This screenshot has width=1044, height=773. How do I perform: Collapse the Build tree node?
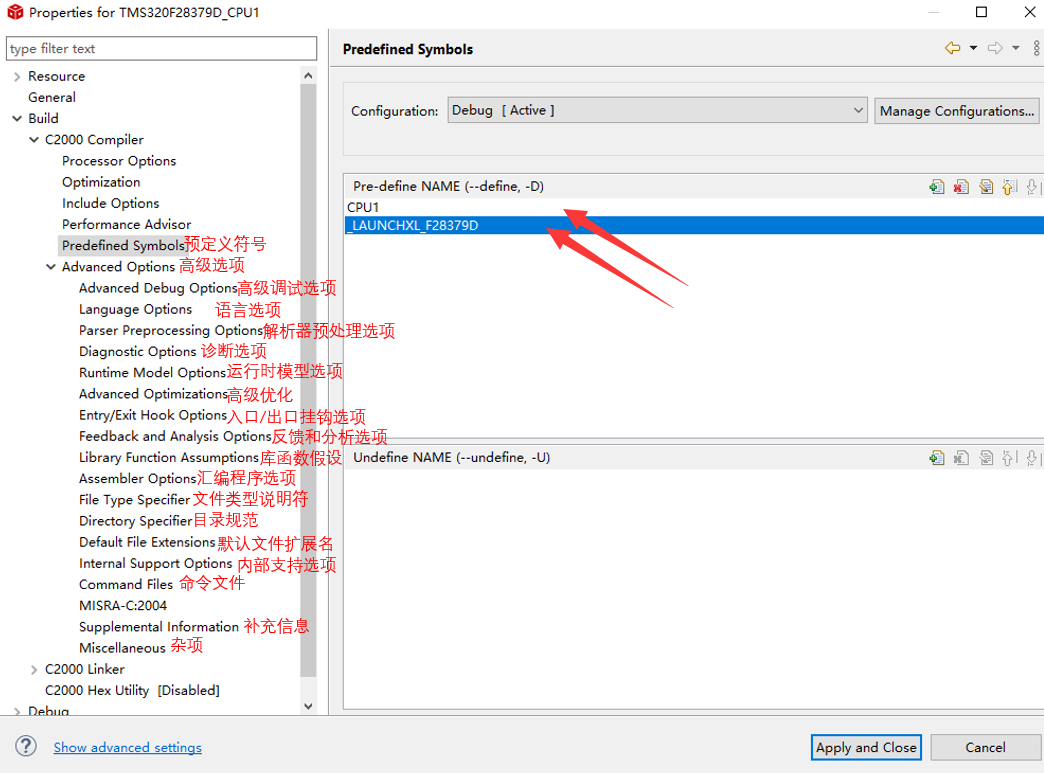click(x=17, y=119)
